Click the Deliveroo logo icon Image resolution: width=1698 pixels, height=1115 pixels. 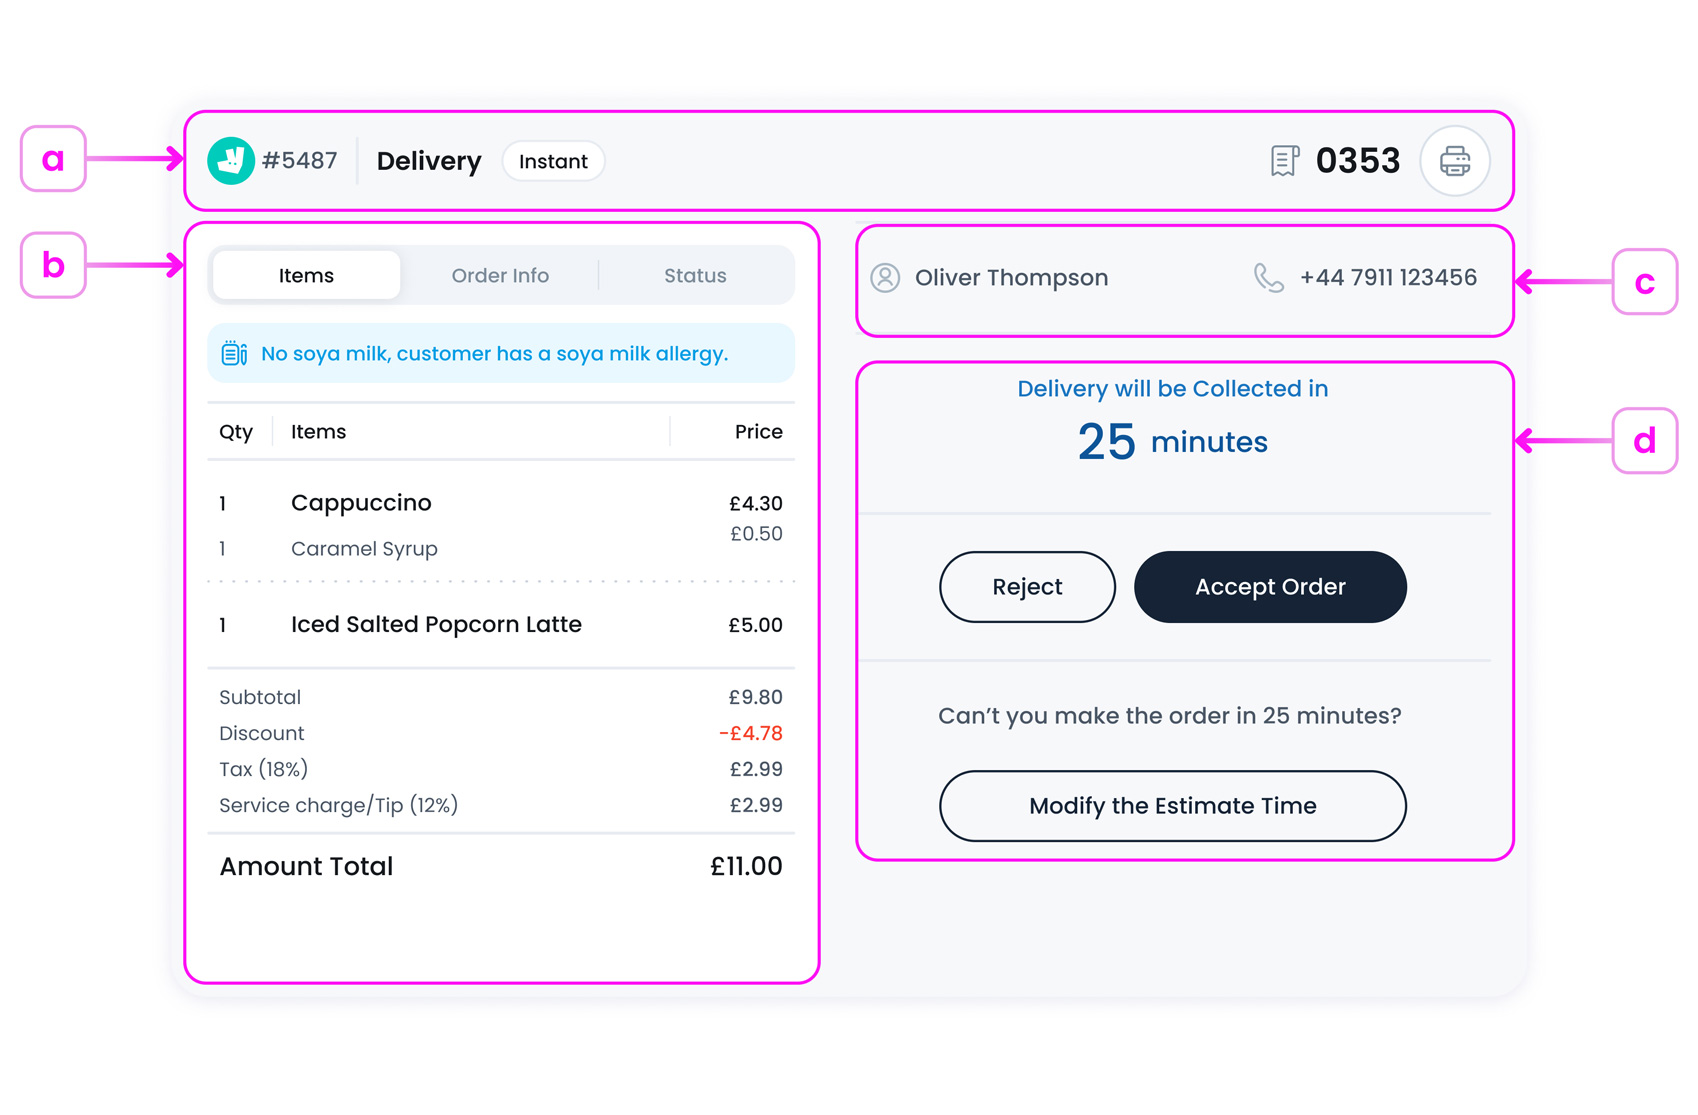[230, 160]
